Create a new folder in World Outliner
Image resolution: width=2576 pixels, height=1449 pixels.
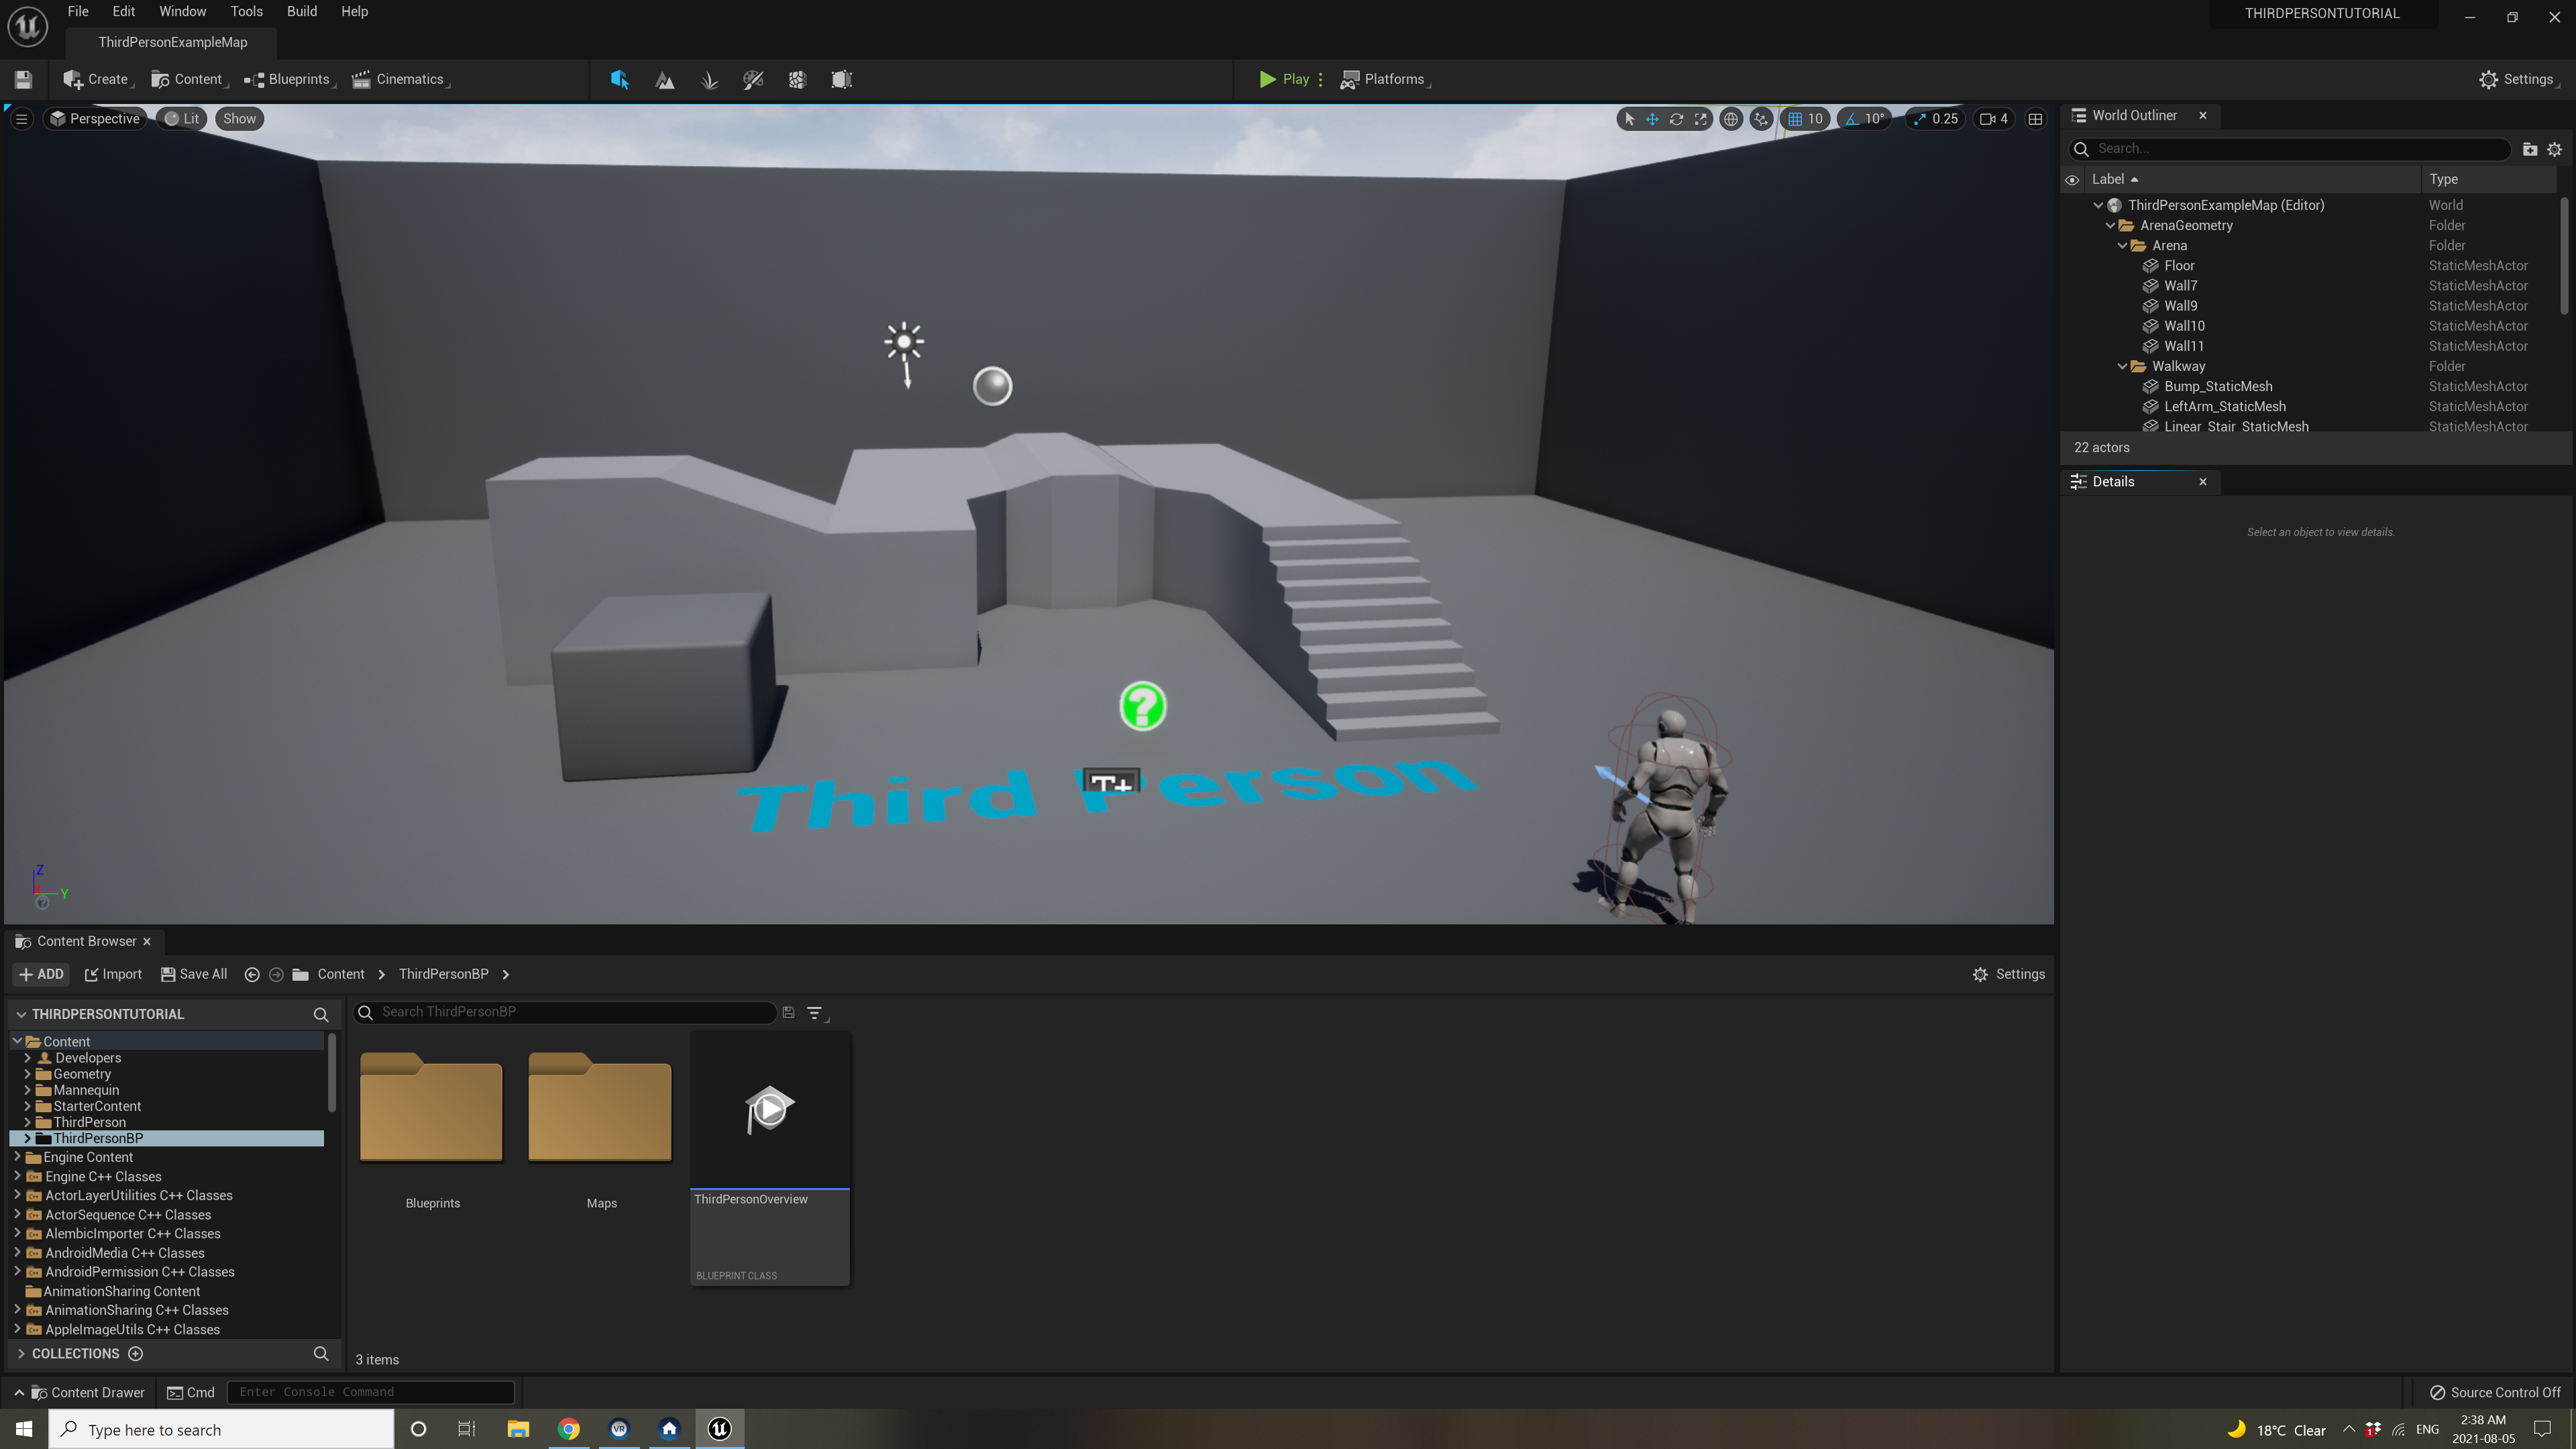click(2530, 149)
